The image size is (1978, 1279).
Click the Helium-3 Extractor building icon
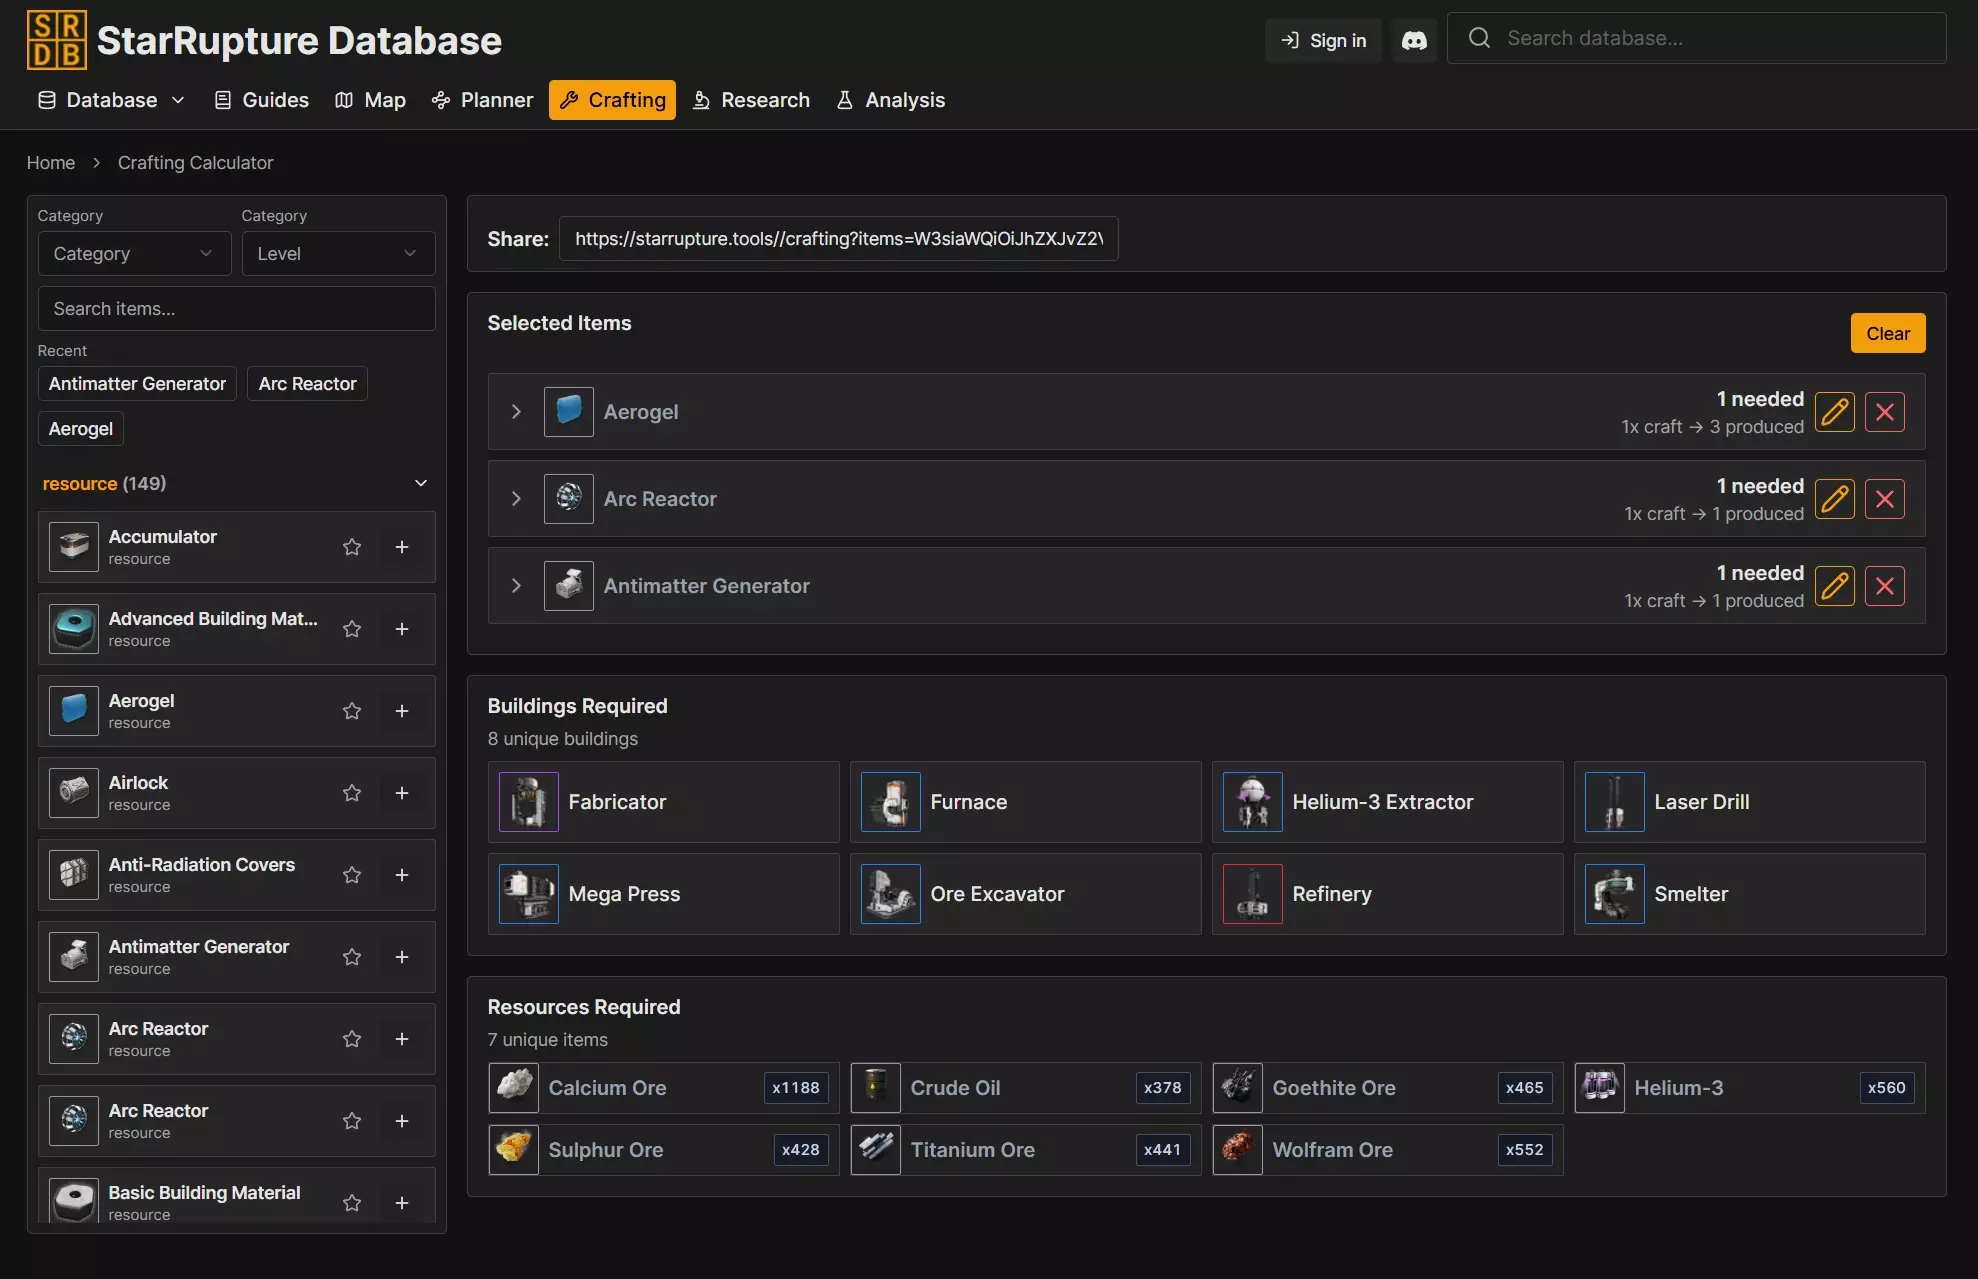tap(1252, 802)
